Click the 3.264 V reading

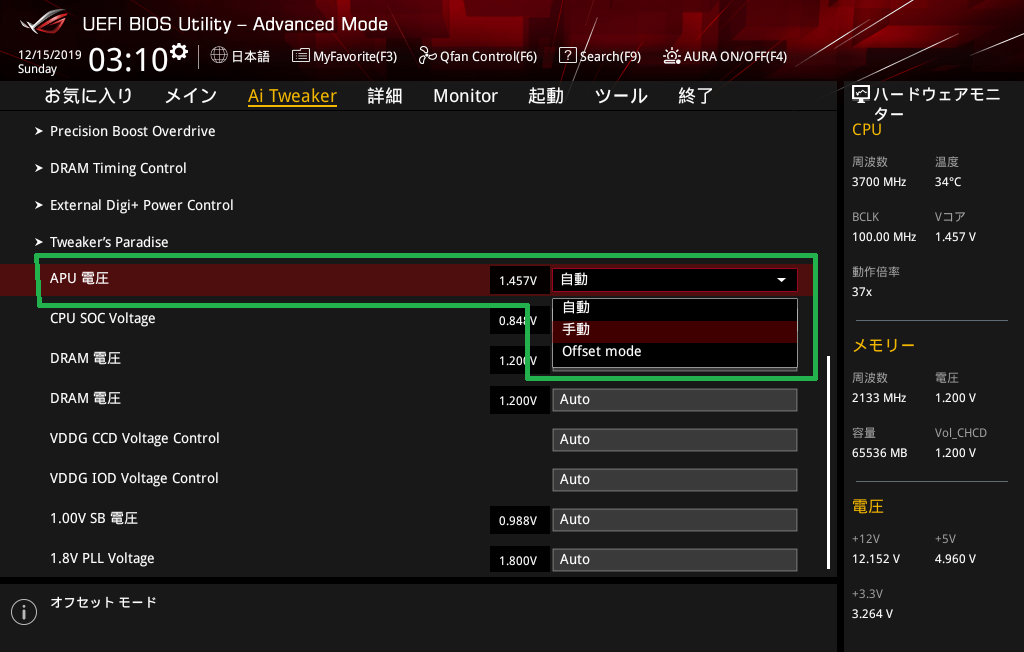tap(872, 614)
